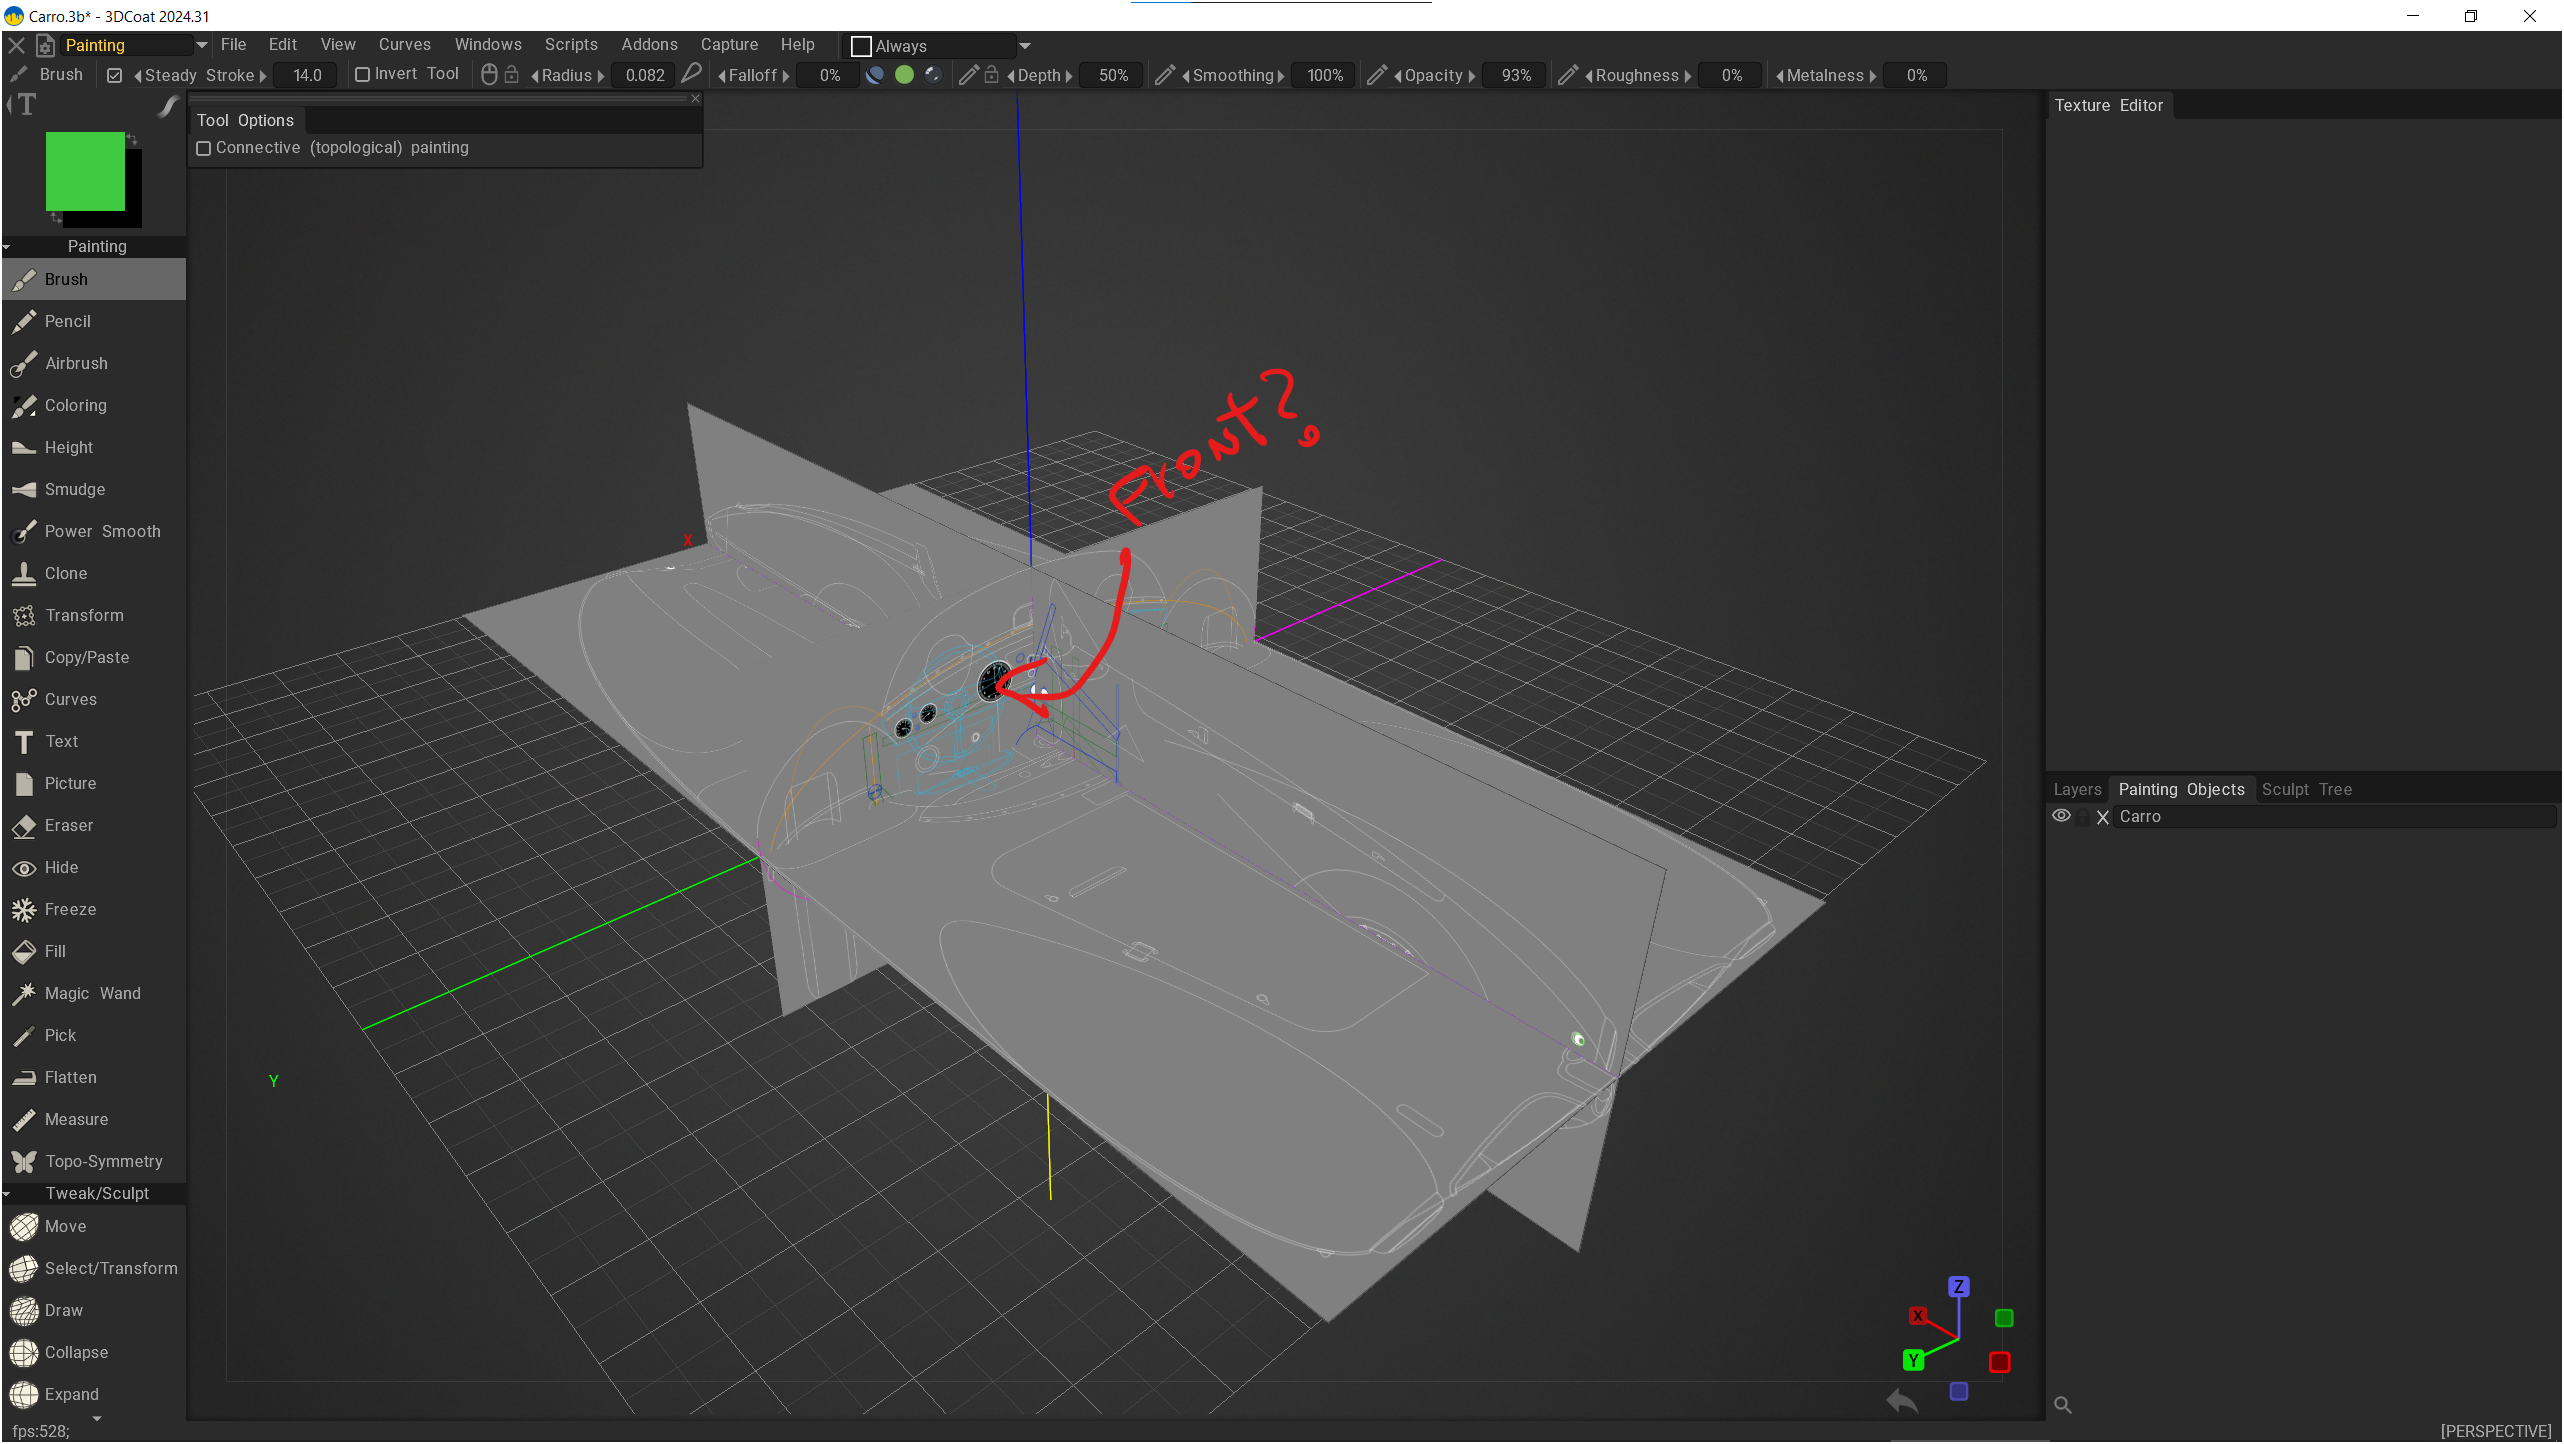Switch to the Layers tab
The width and height of the screenshot is (2564, 1444).
(x=2077, y=789)
